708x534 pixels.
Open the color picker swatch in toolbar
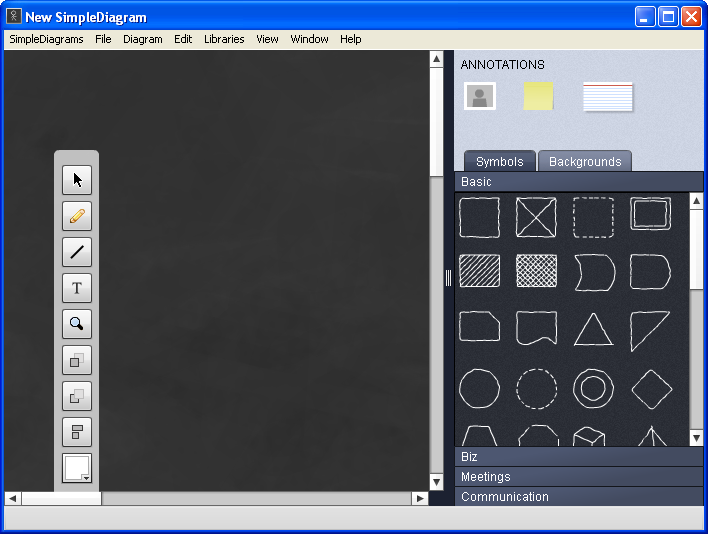click(x=77, y=468)
